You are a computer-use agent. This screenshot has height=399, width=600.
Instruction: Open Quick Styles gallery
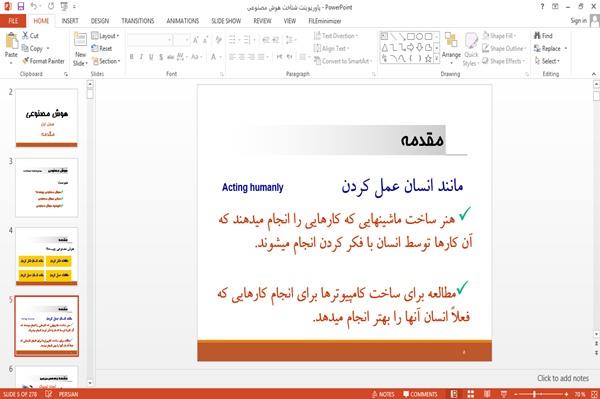point(471,50)
